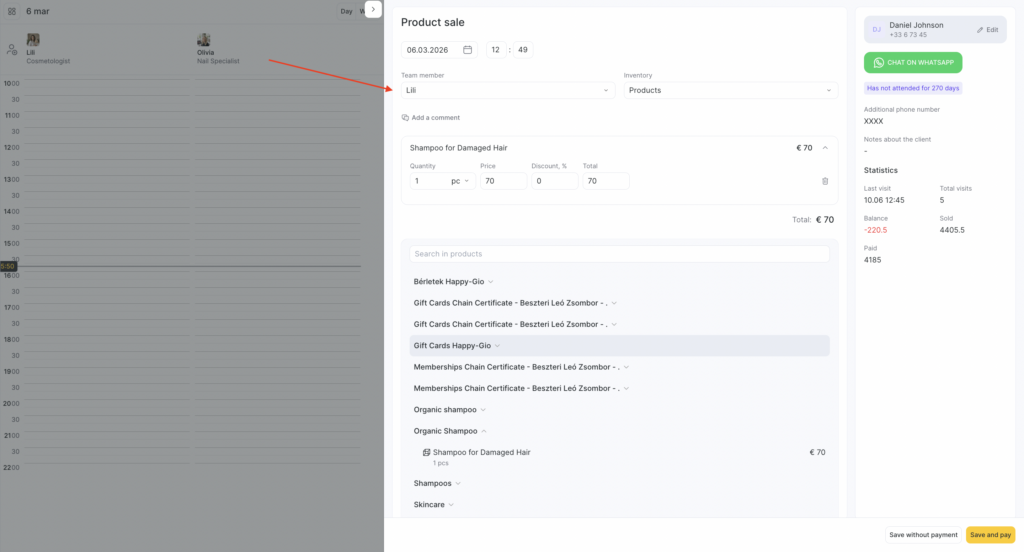The height and width of the screenshot is (552, 1024).
Task: Click the Search in products field
Action: [619, 254]
